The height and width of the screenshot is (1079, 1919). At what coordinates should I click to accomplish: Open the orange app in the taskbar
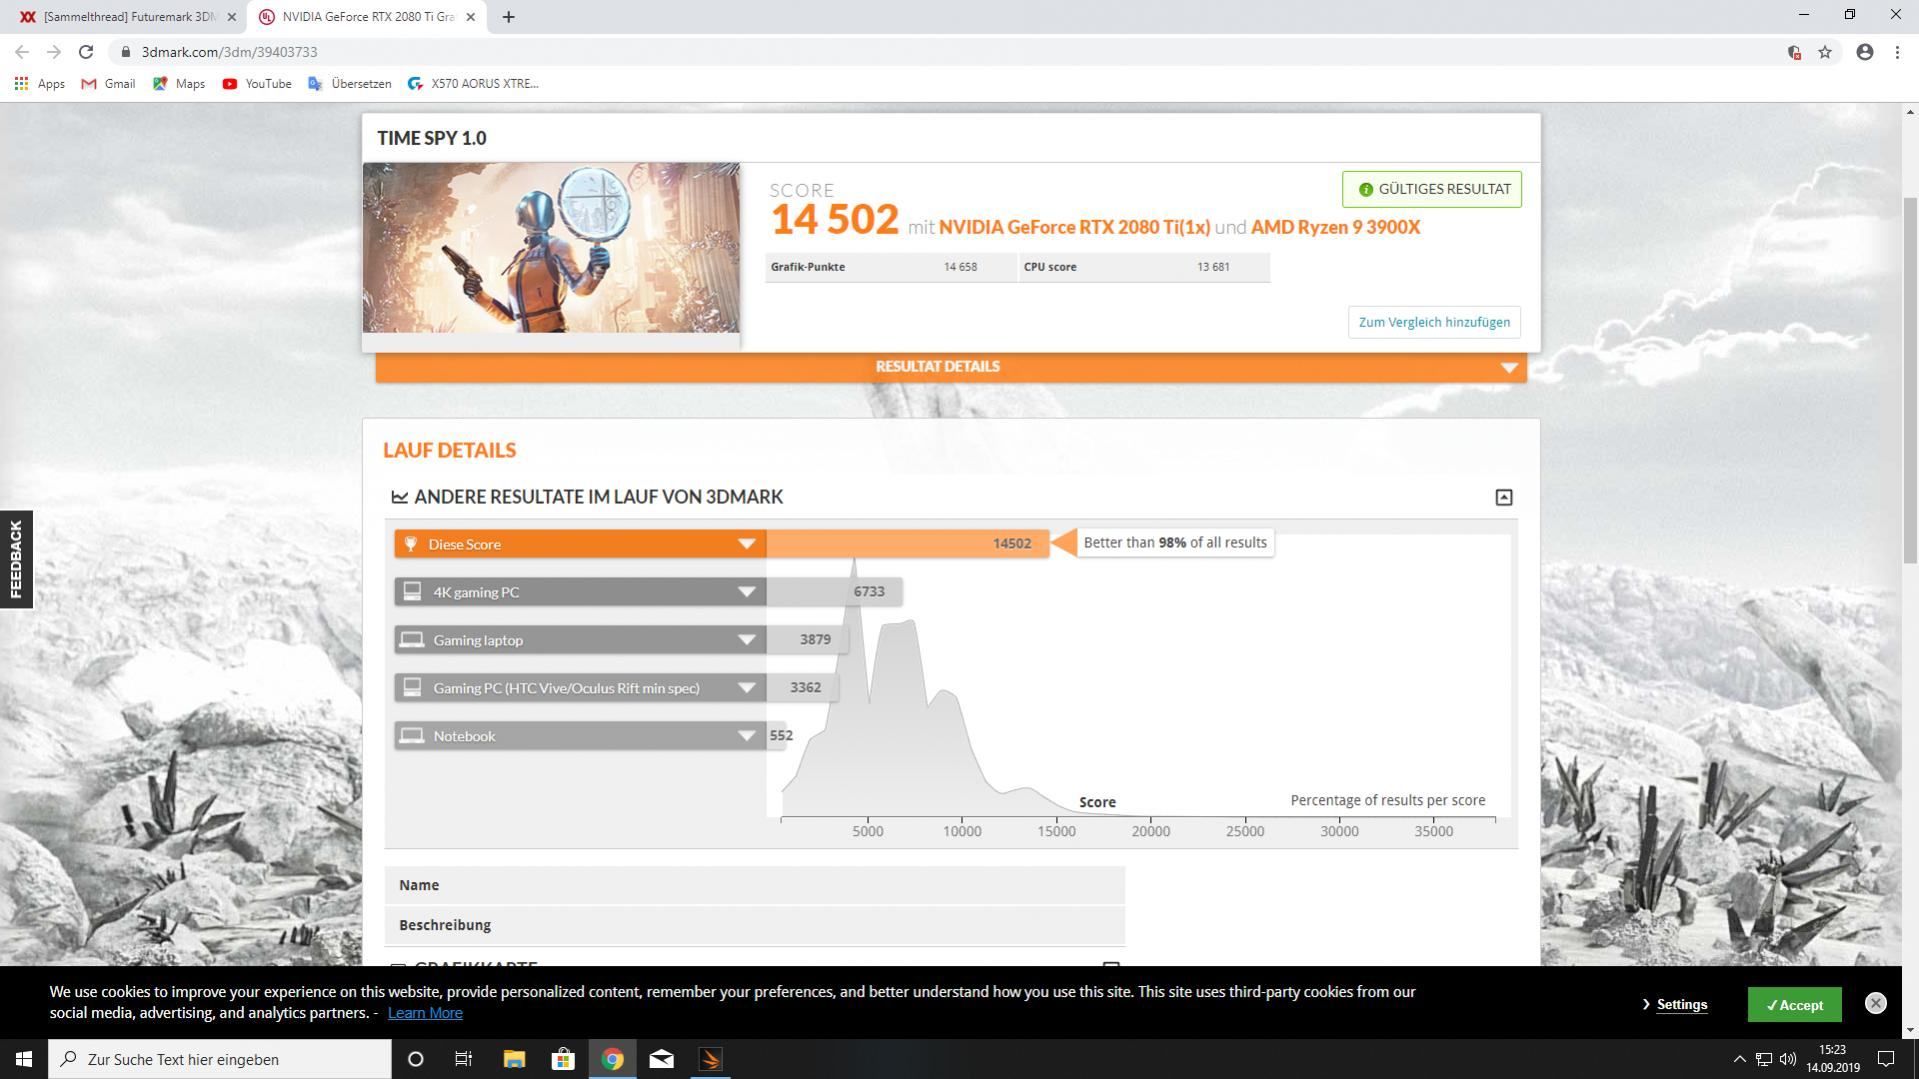coord(710,1059)
